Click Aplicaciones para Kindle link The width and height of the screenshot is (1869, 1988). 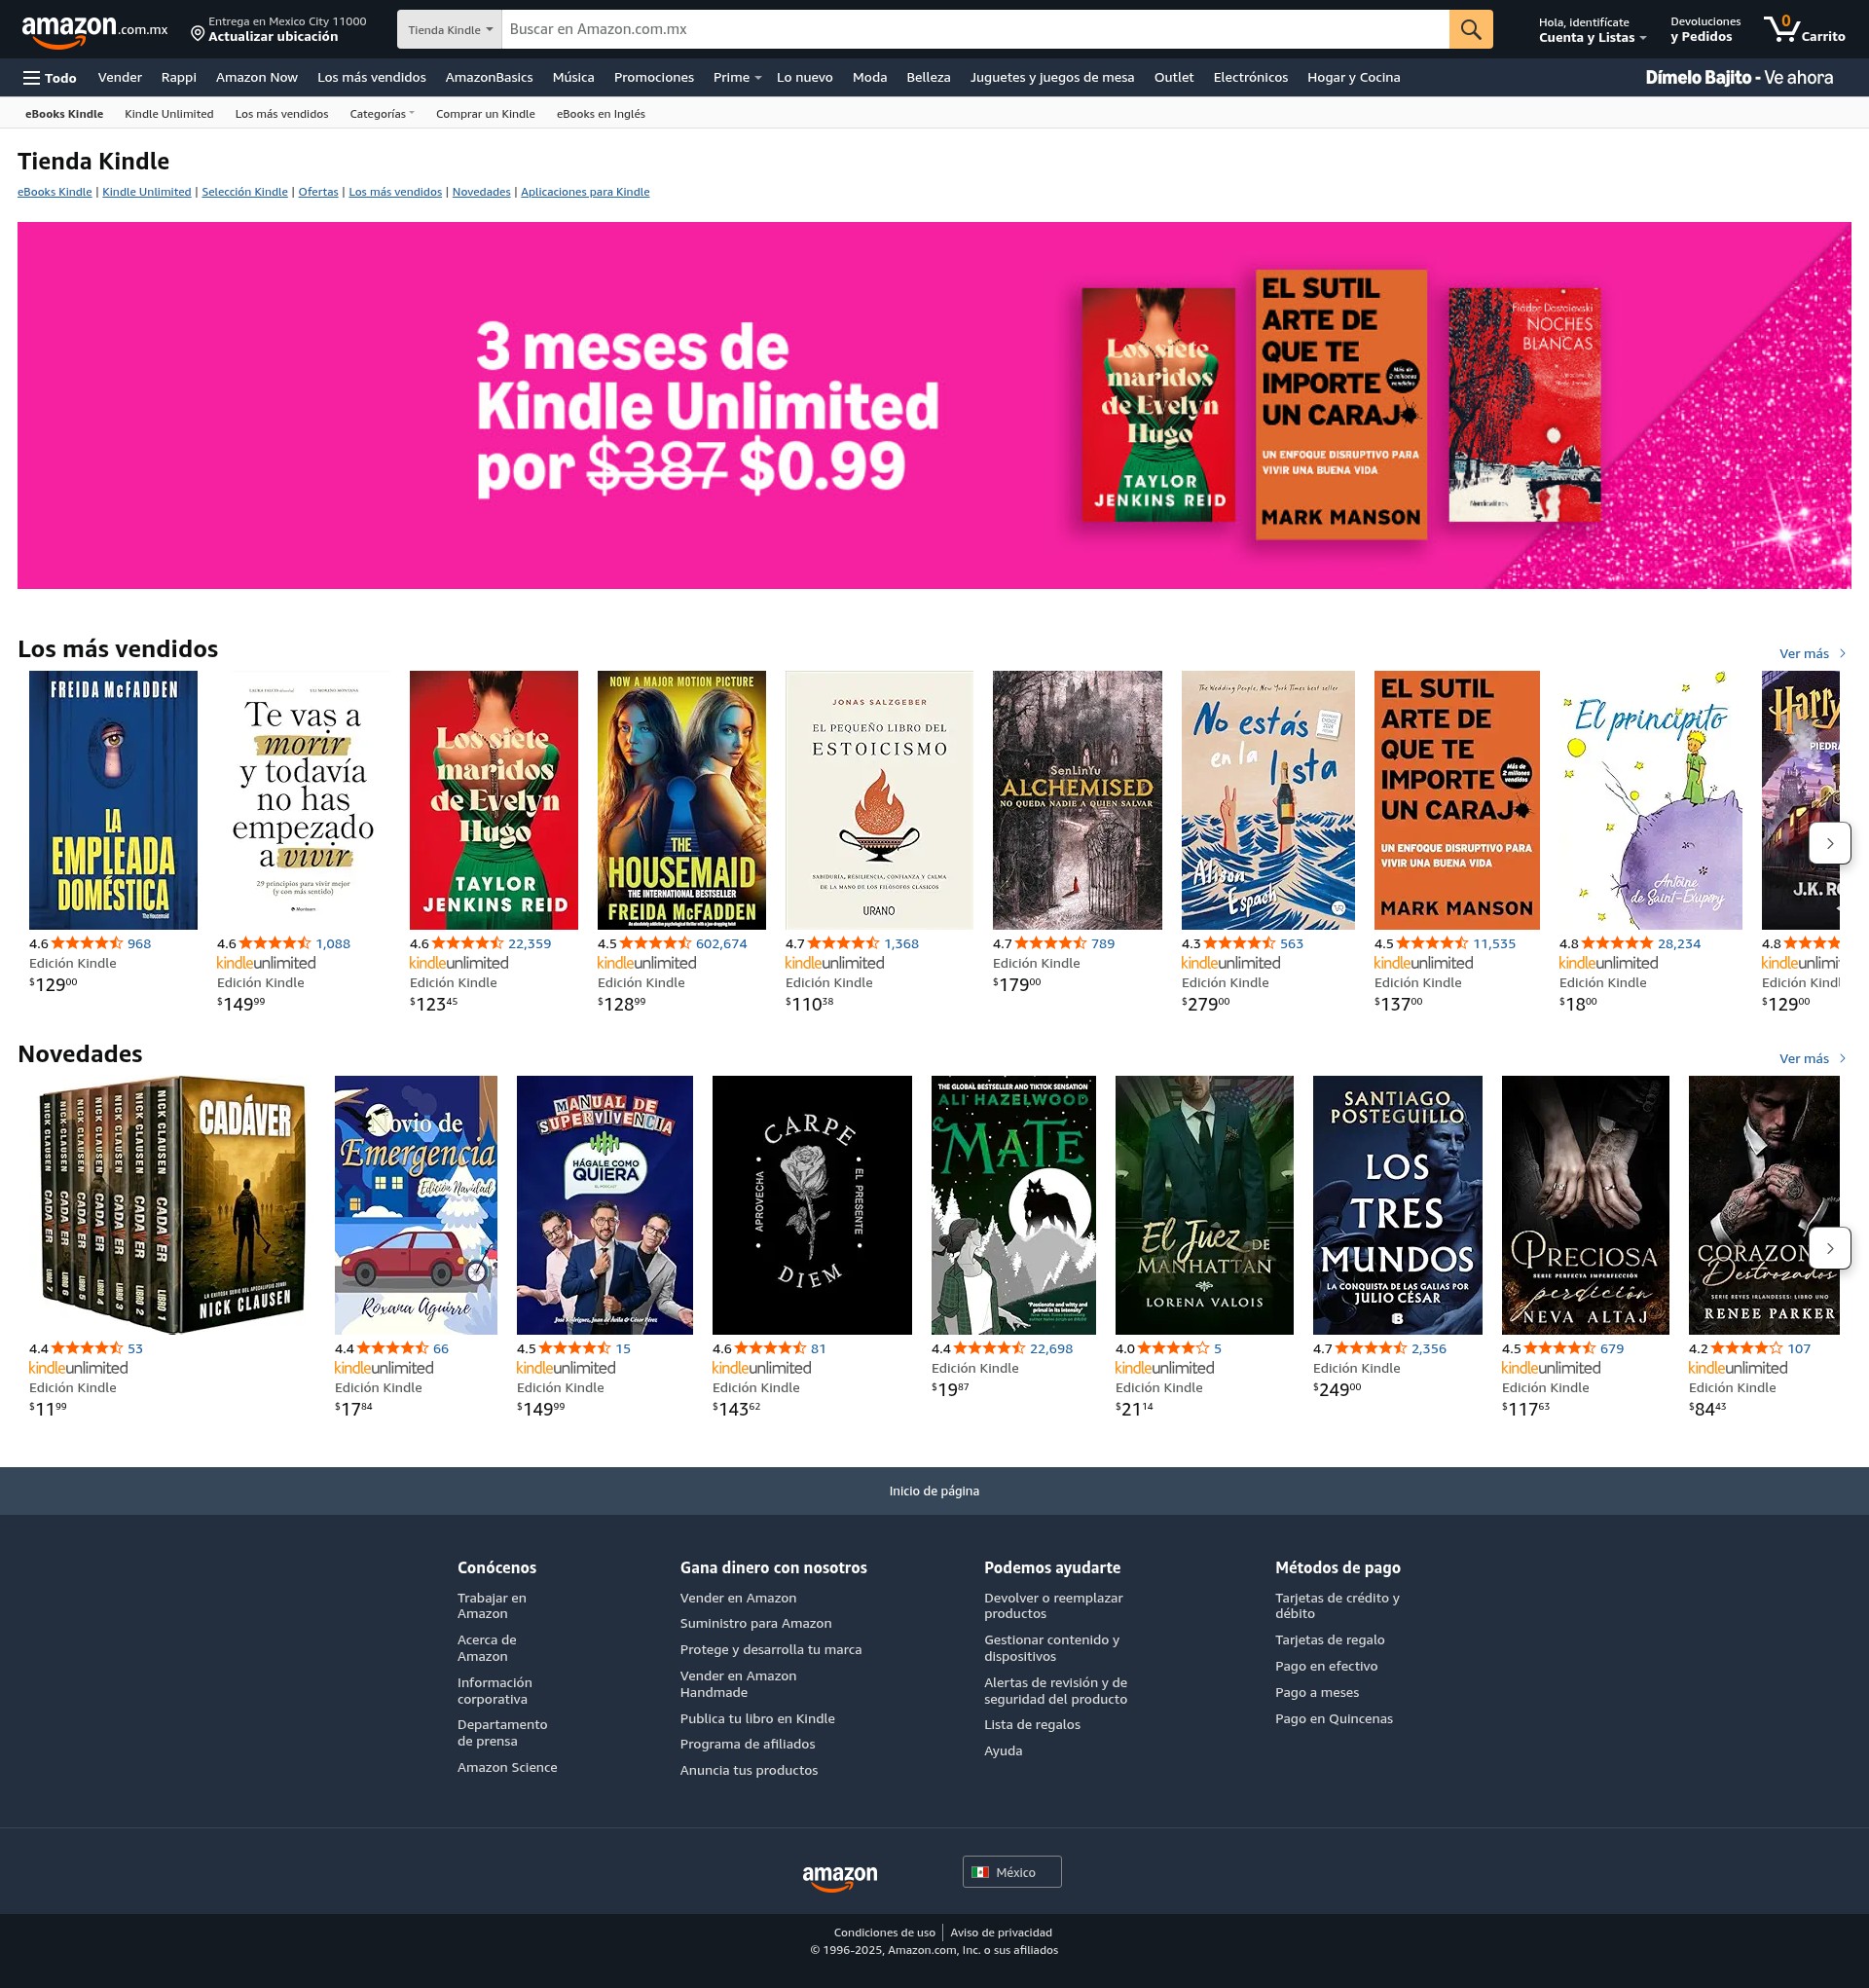click(585, 192)
